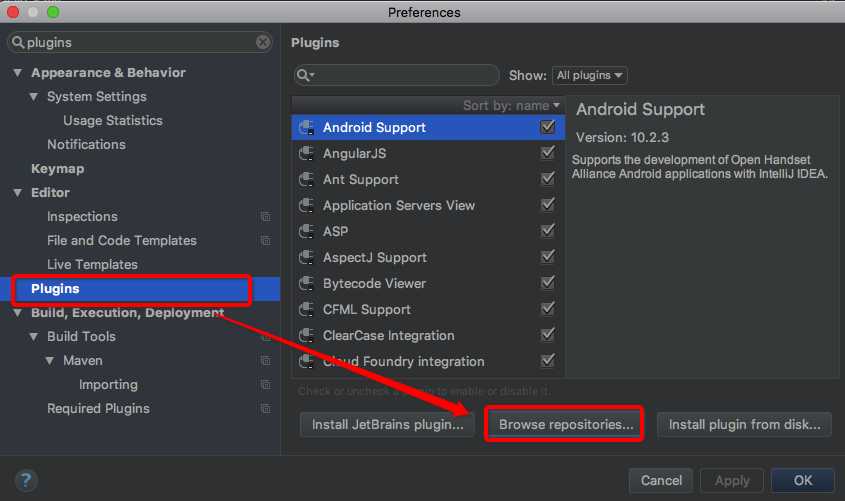Click the settings search field containing plugins

140,42
